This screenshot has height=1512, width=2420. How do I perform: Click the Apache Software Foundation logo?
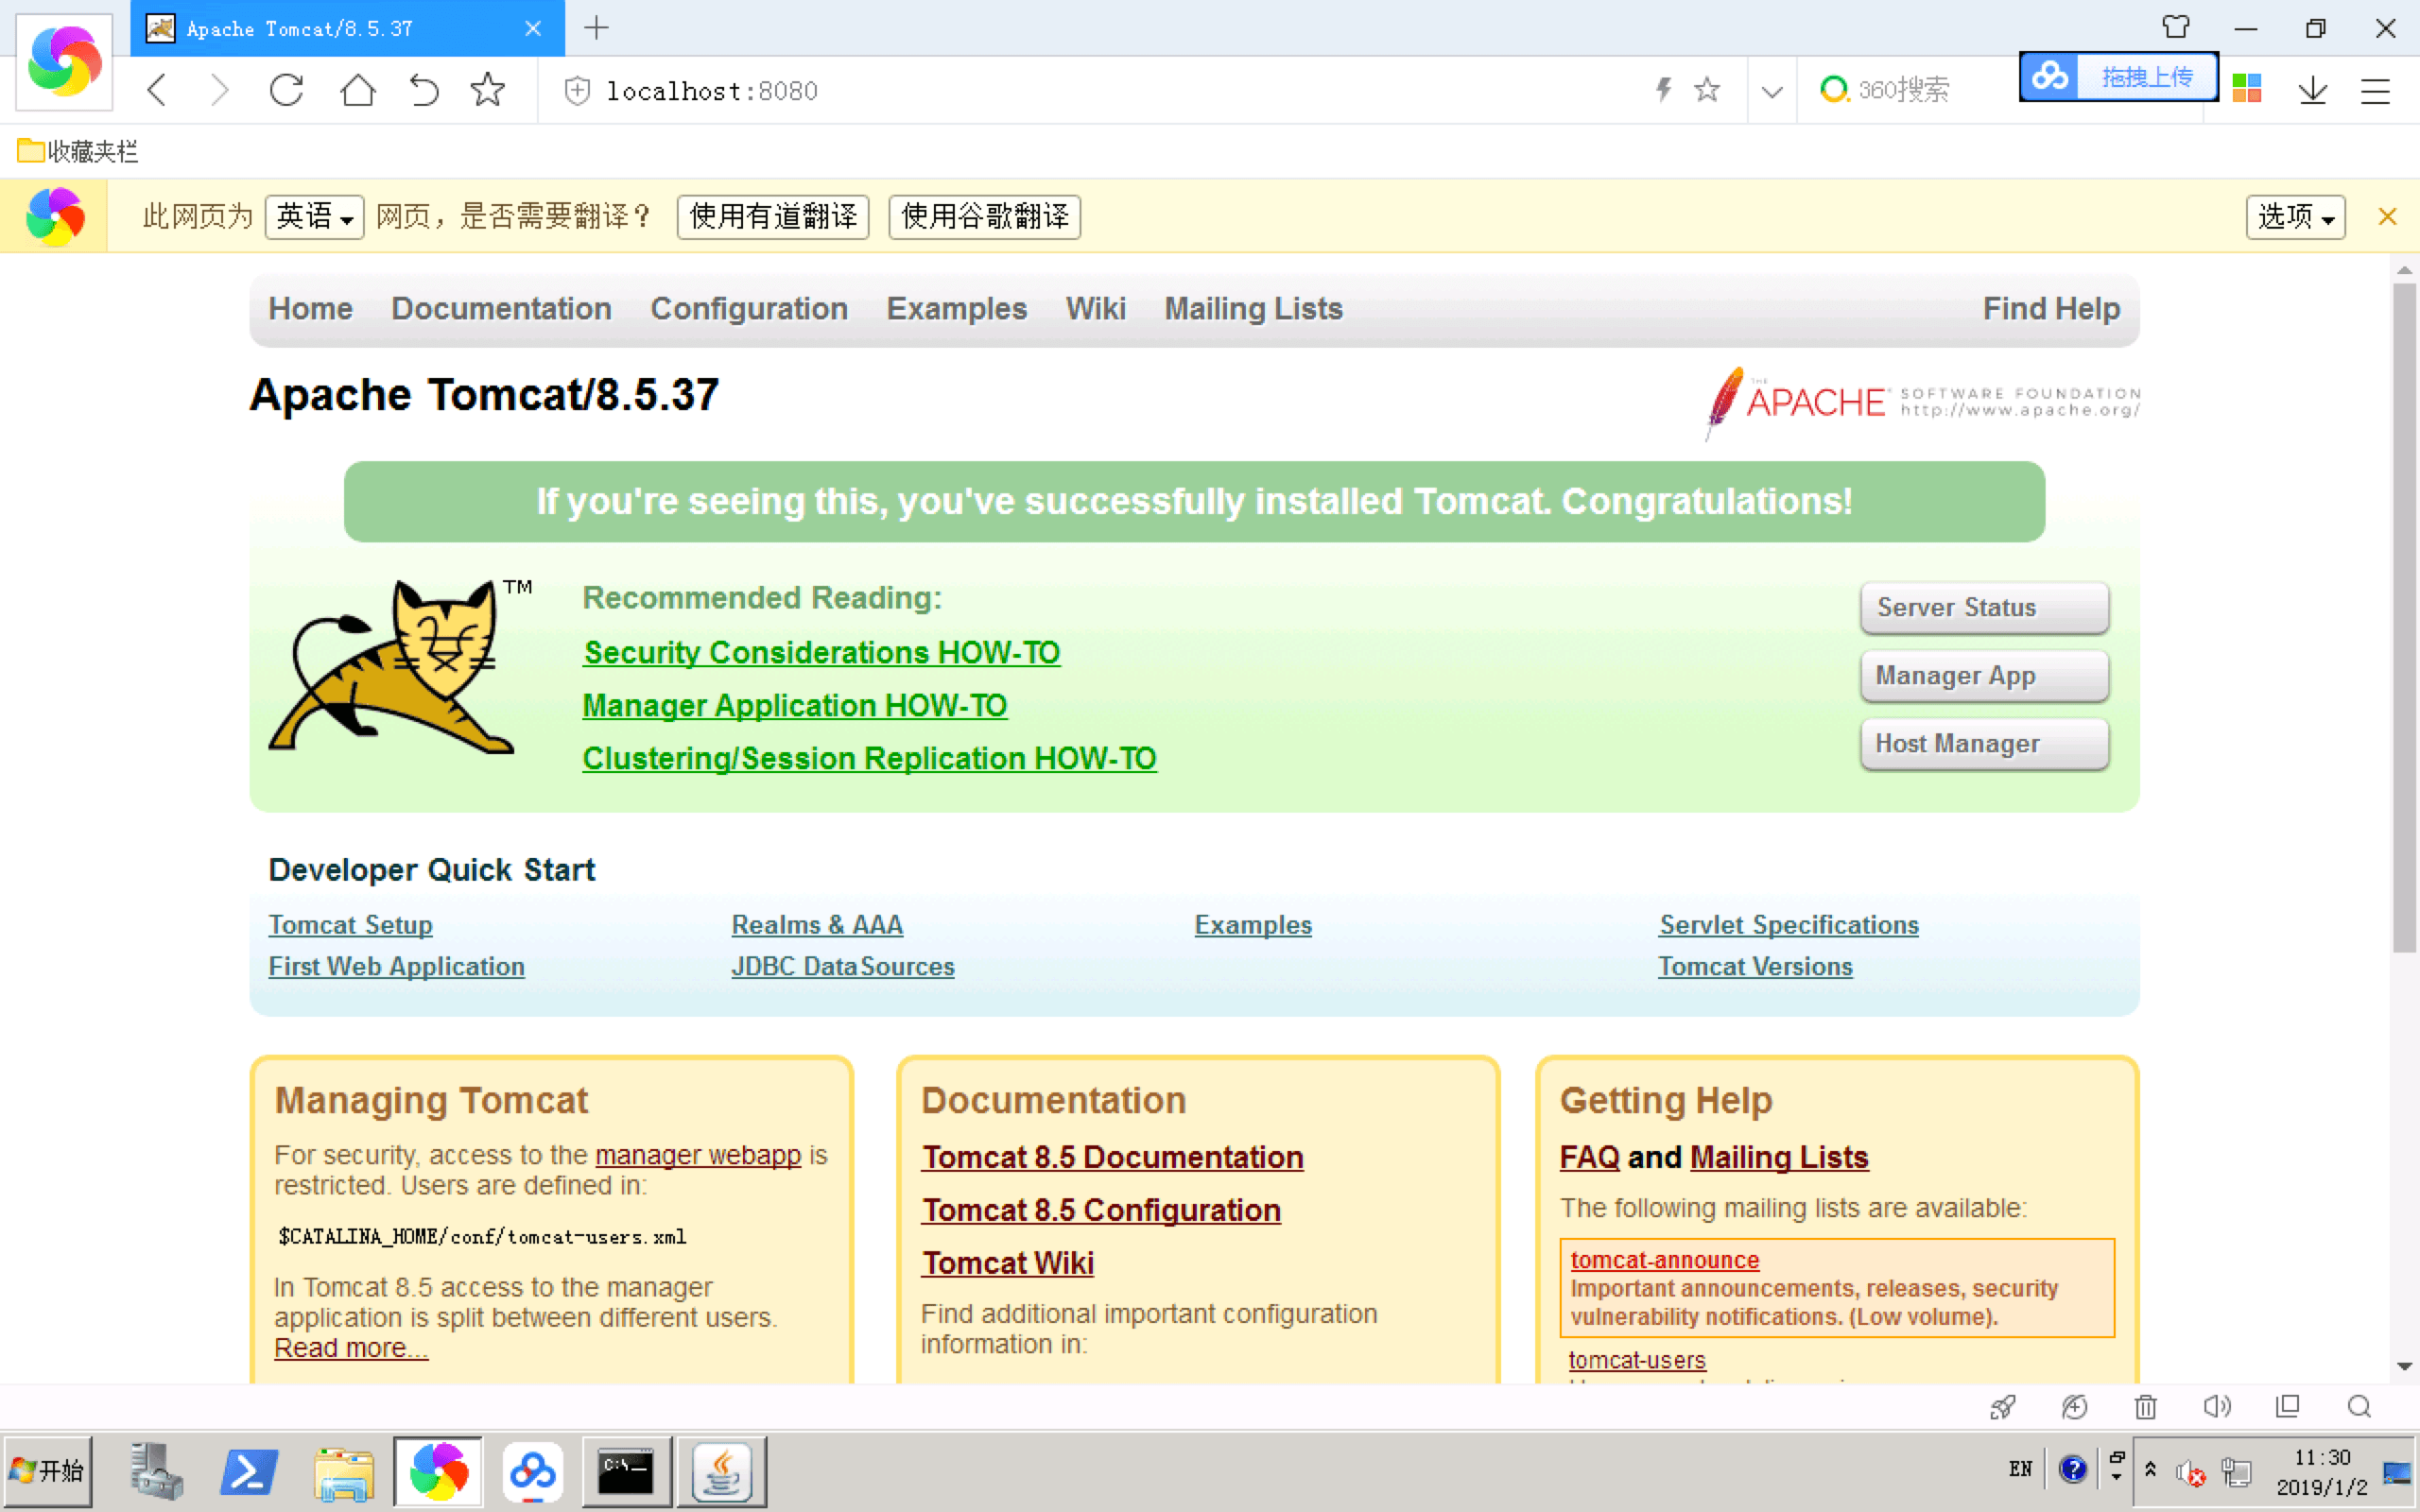1922,402
